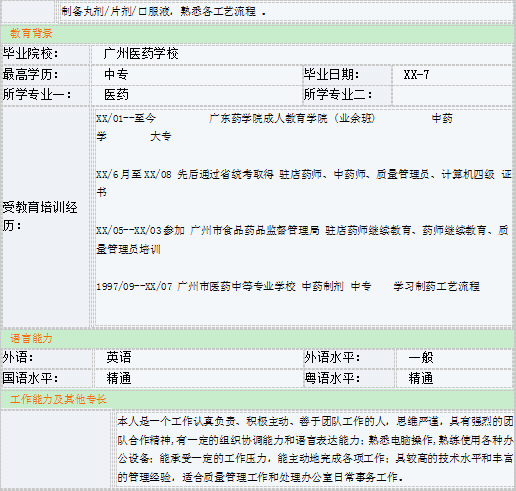Click the 驻店药师 certificate entry line

point(303,183)
